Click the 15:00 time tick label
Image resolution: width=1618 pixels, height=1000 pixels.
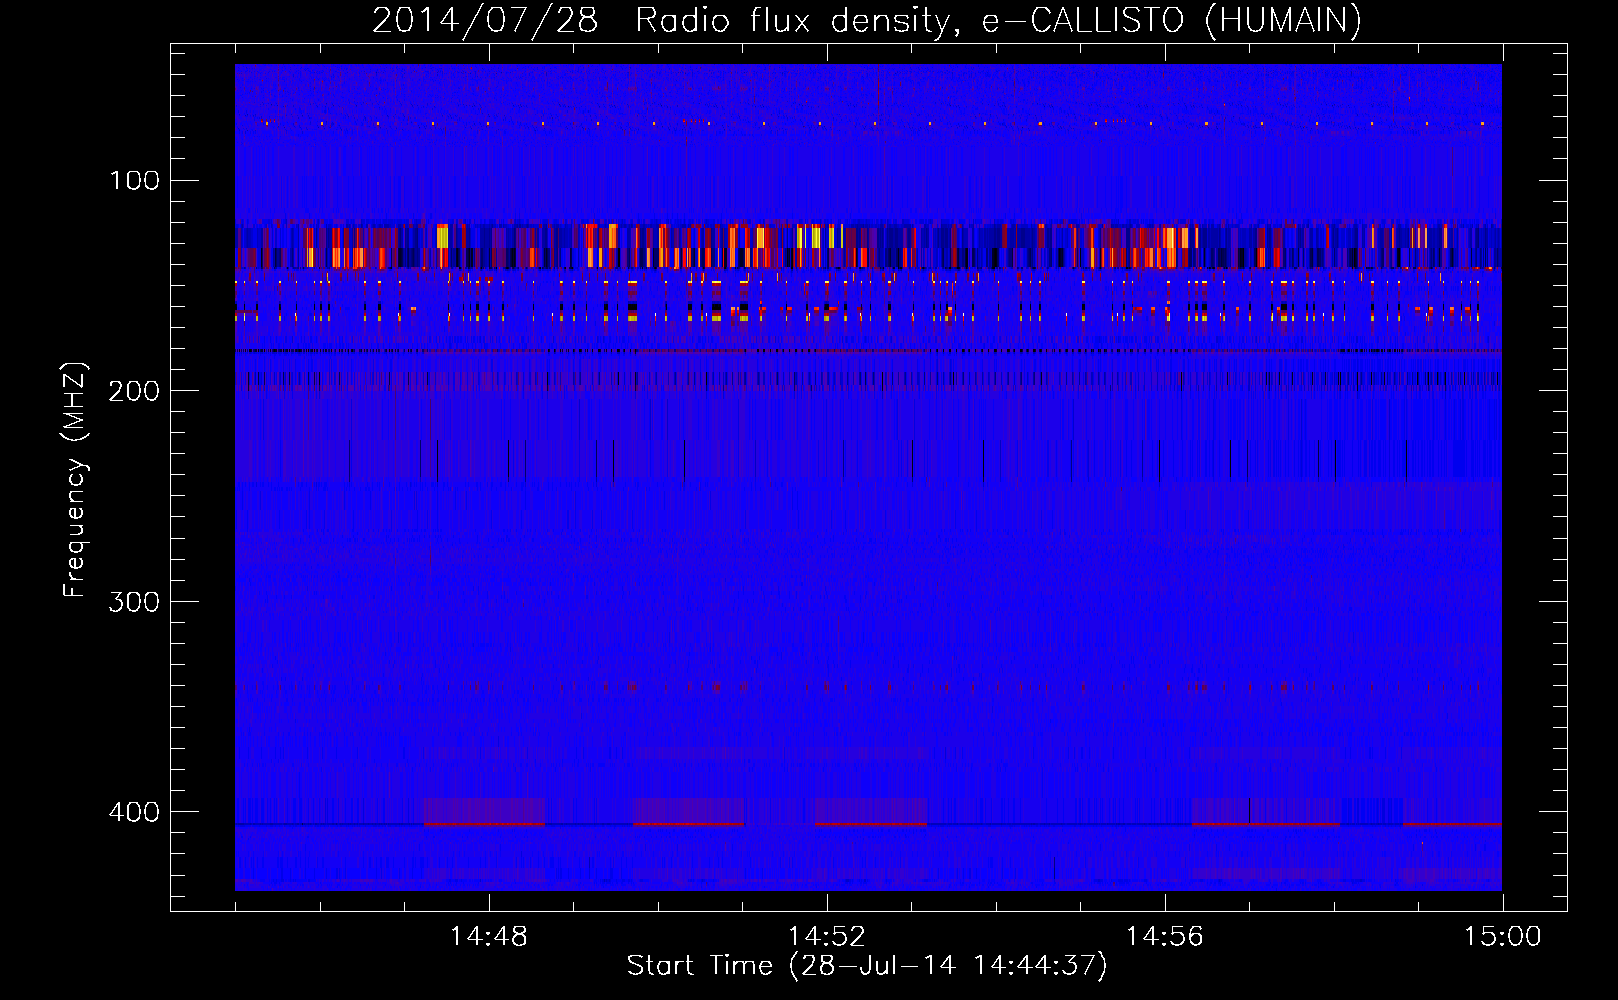1503,937
